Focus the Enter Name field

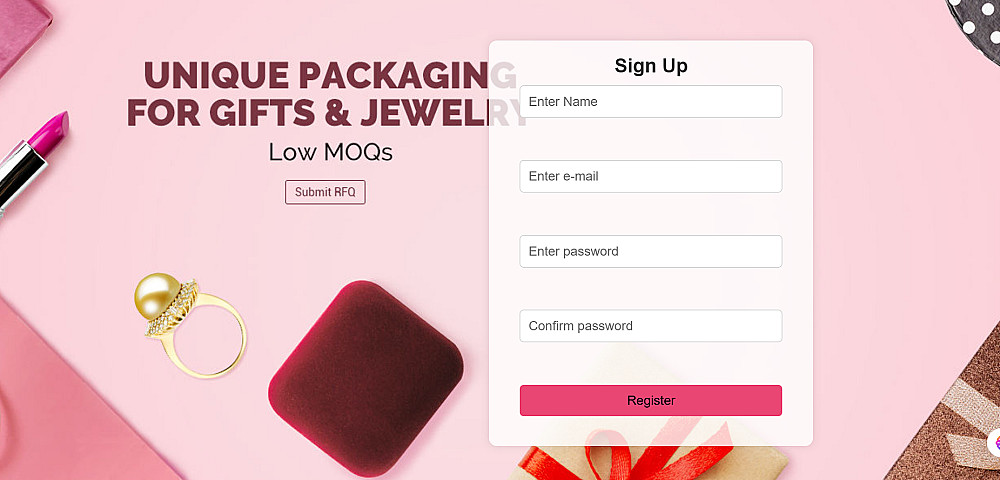[x=650, y=102]
